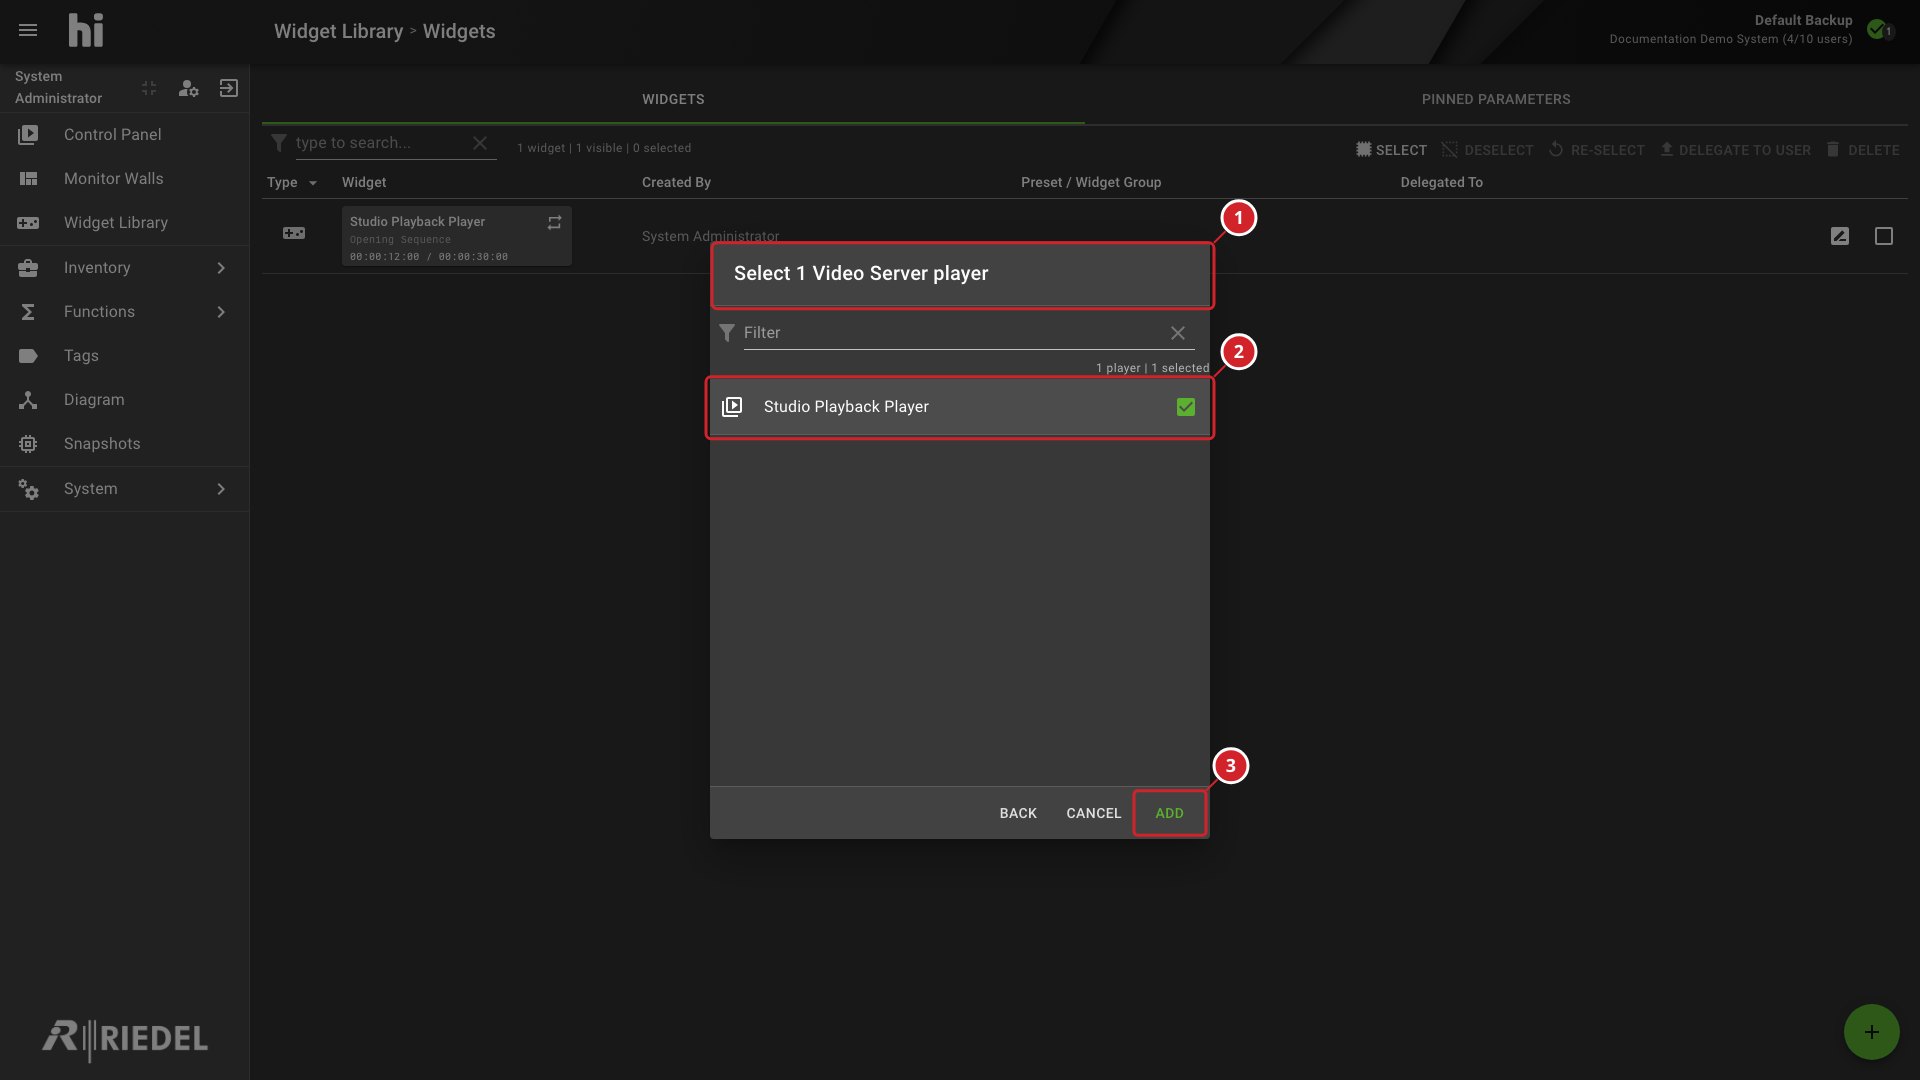Switch to the WIDGETS tab
Viewport: 1920px width, 1080px height.
673,99
